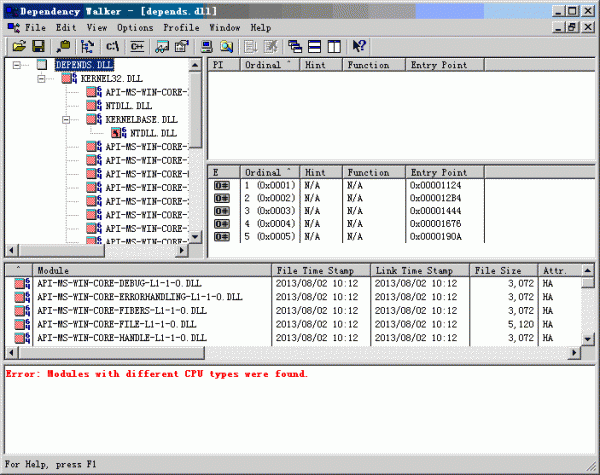Click the KERNEL32.DLL module icon
Screen dimensions: 600x475
[69, 78]
